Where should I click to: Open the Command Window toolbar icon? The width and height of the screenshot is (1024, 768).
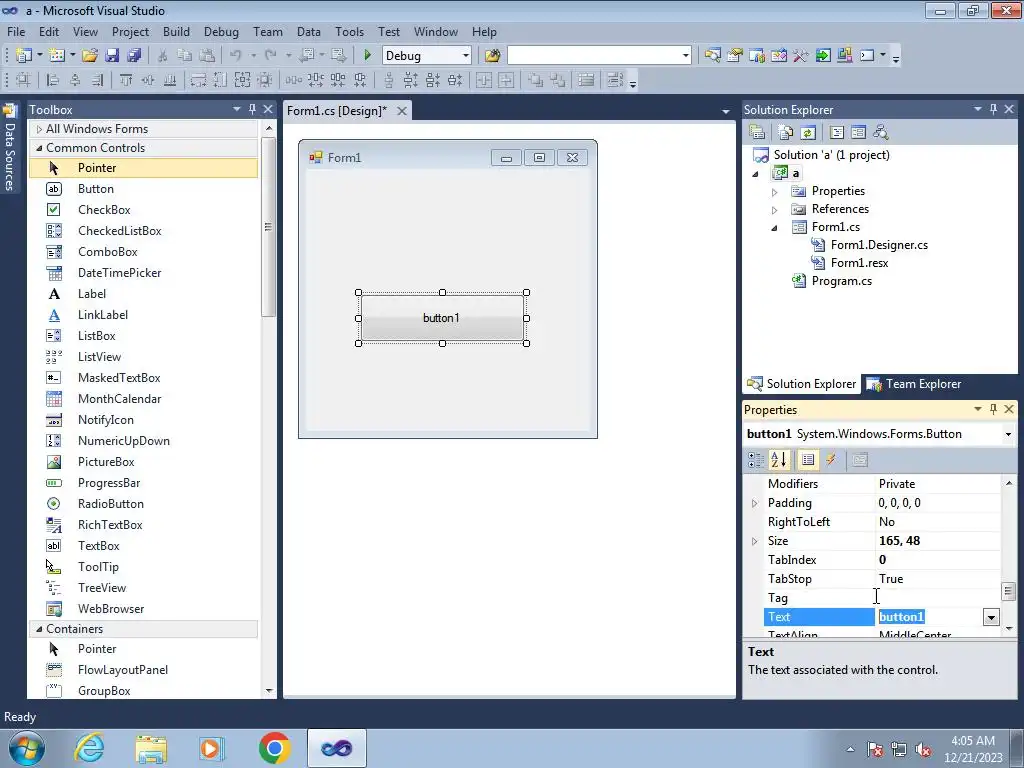(867, 56)
